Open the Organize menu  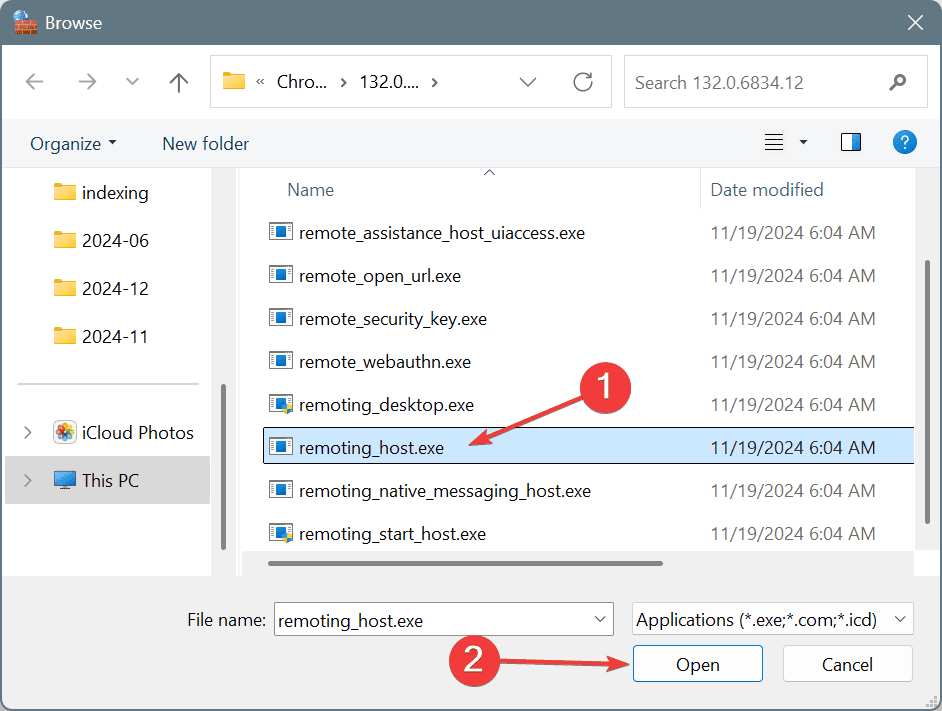pyautogui.click(x=73, y=143)
